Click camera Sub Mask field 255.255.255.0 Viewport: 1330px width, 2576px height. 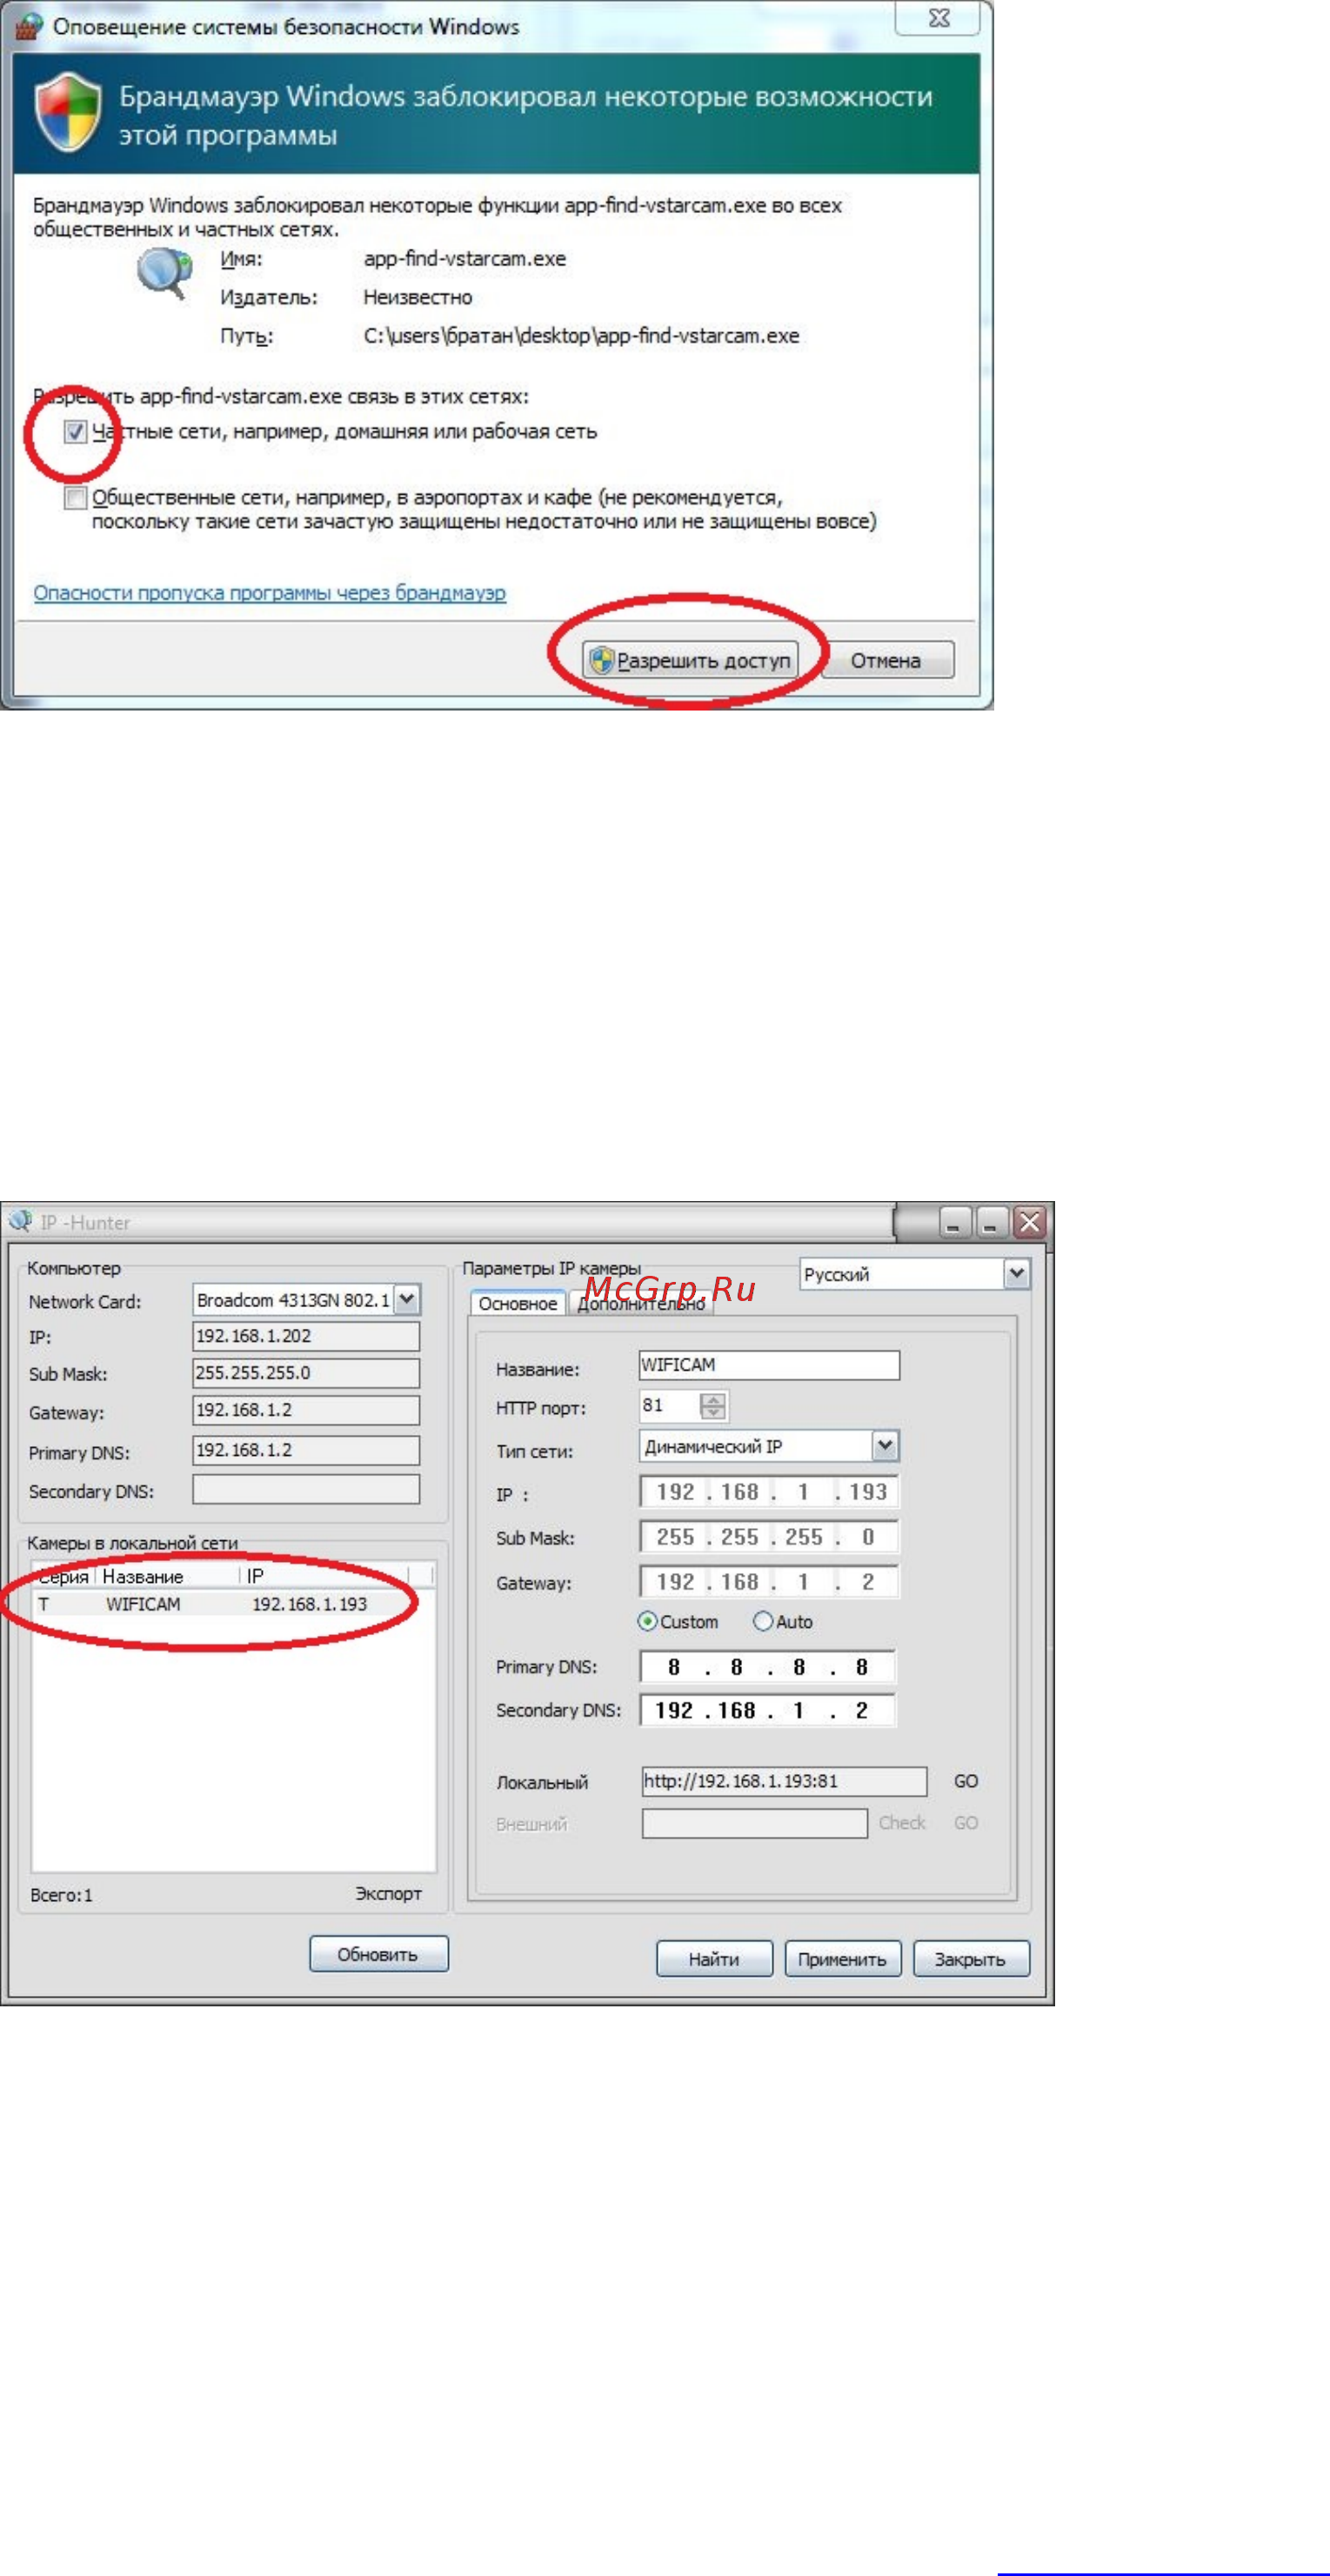click(769, 1536)
